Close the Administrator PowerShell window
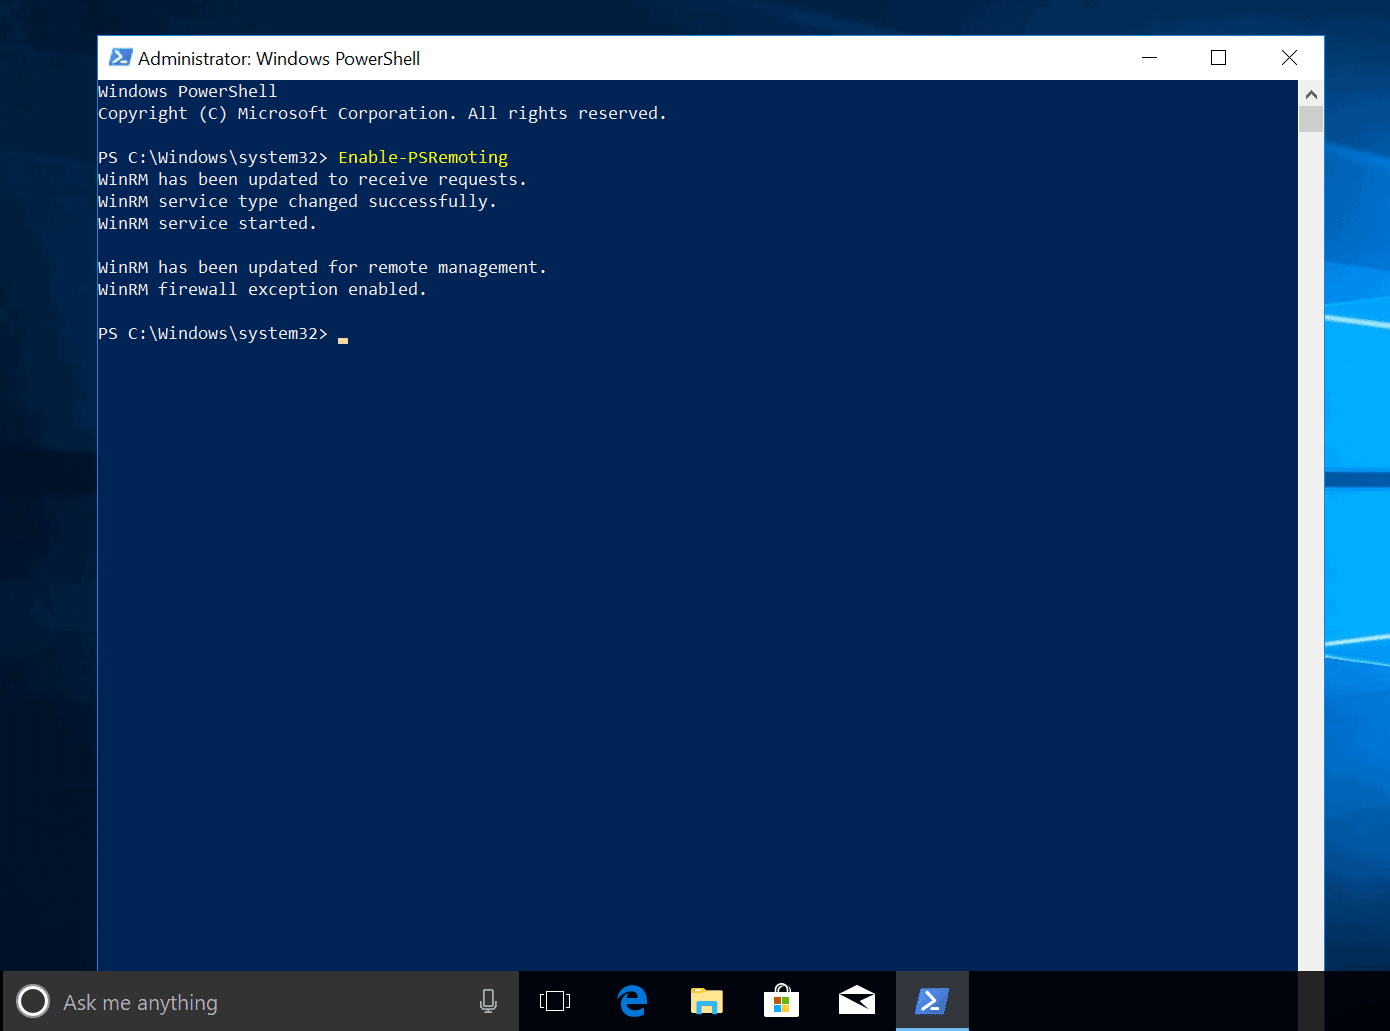The image size is (1390, 1031). pos(1289,58)
